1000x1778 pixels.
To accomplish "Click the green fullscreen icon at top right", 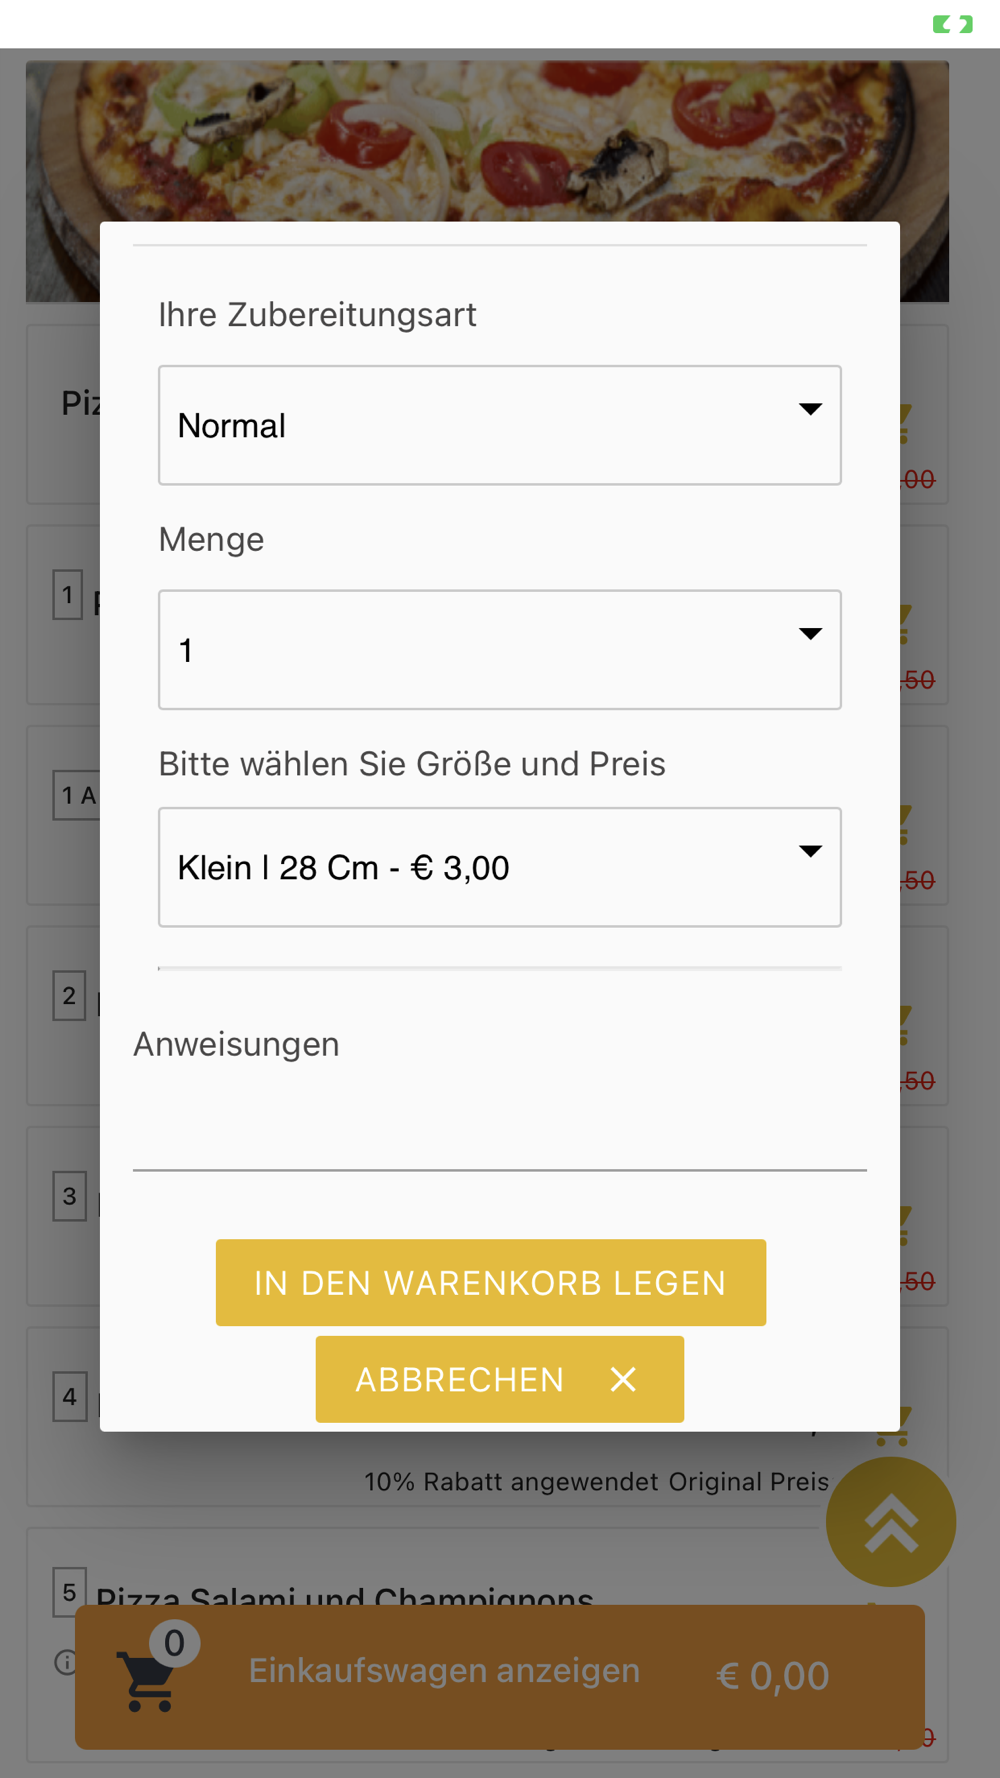I will pos(952,24).
